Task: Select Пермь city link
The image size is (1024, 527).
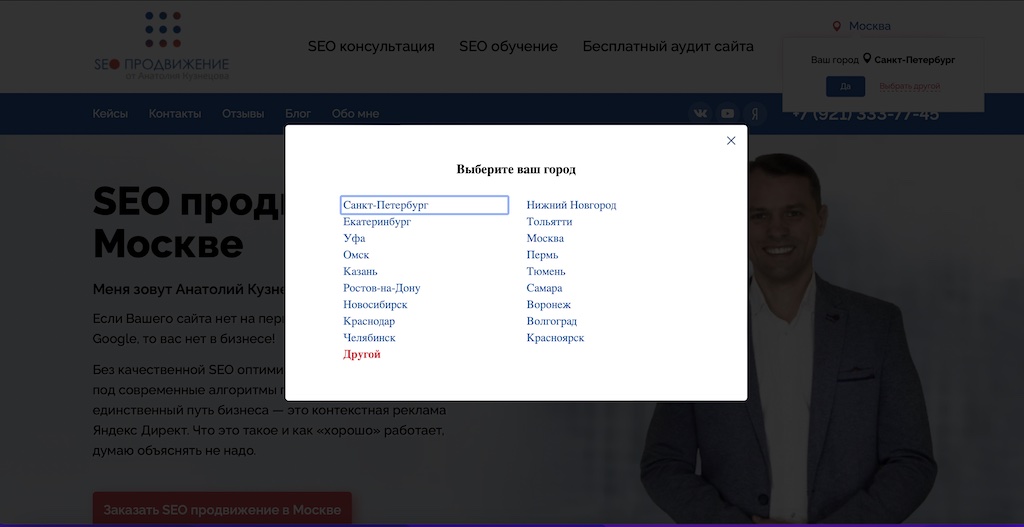Action: click(x=543, y=255)
